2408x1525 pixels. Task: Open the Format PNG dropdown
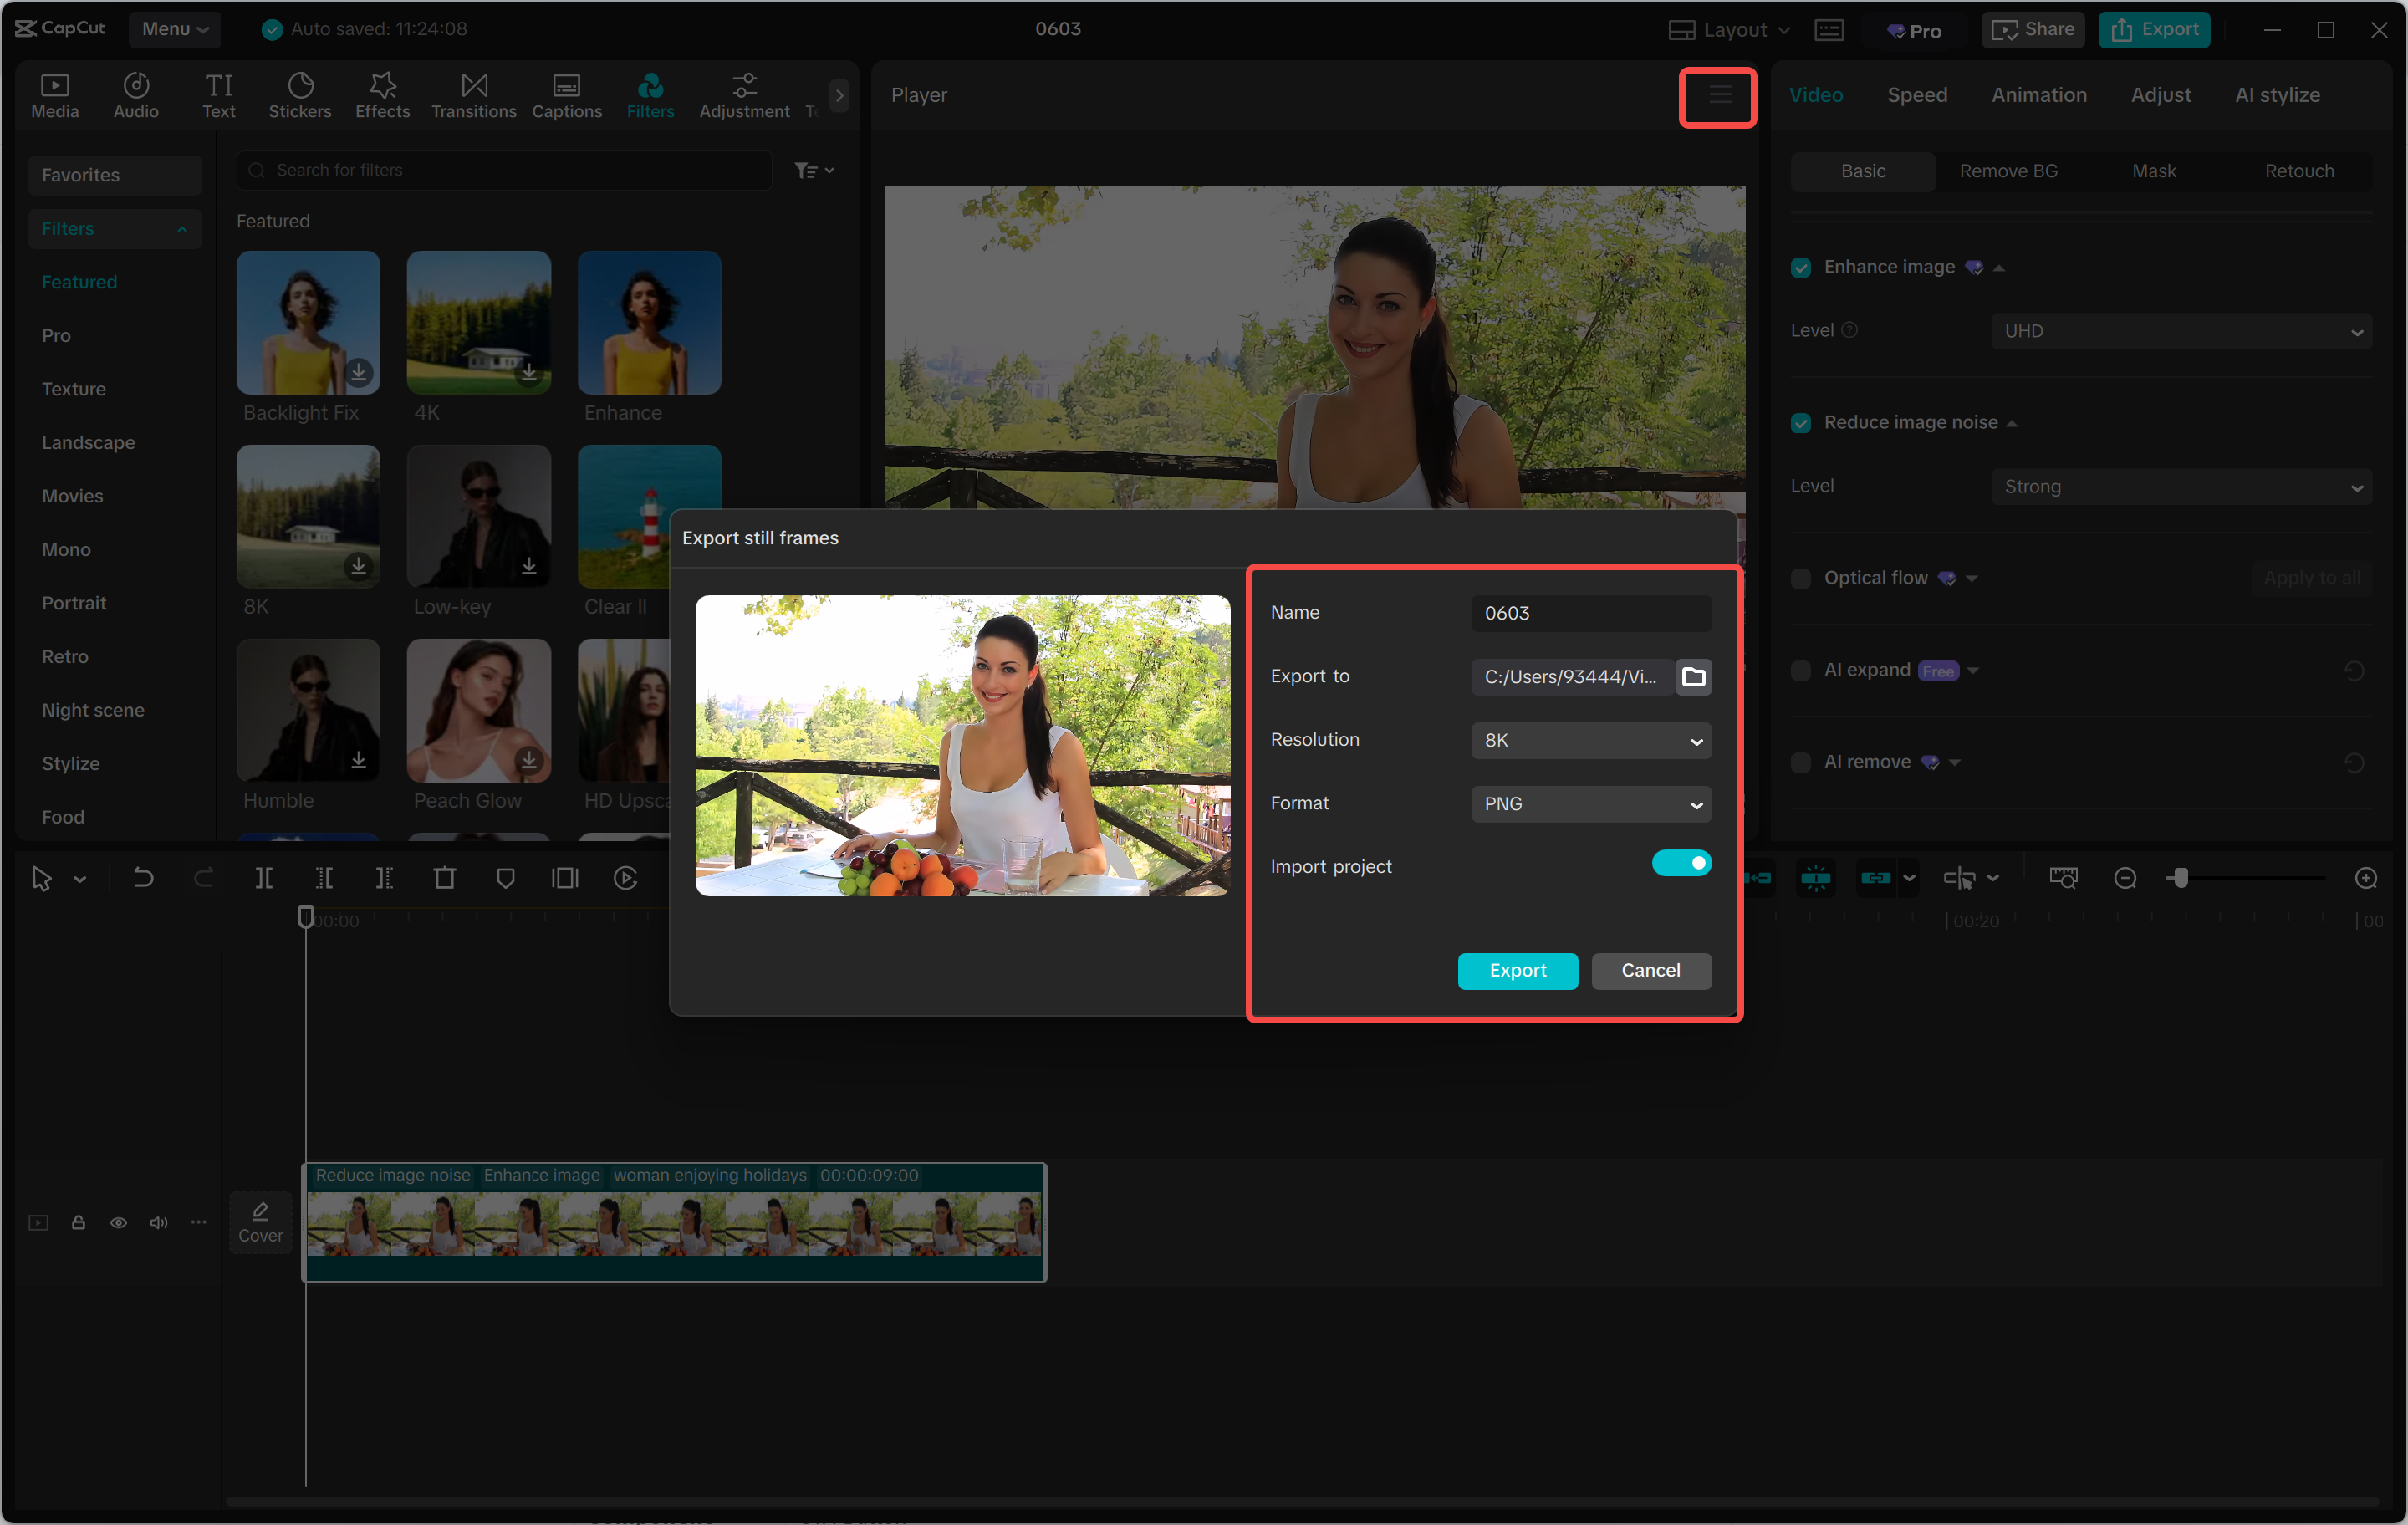click(1590, 804)
